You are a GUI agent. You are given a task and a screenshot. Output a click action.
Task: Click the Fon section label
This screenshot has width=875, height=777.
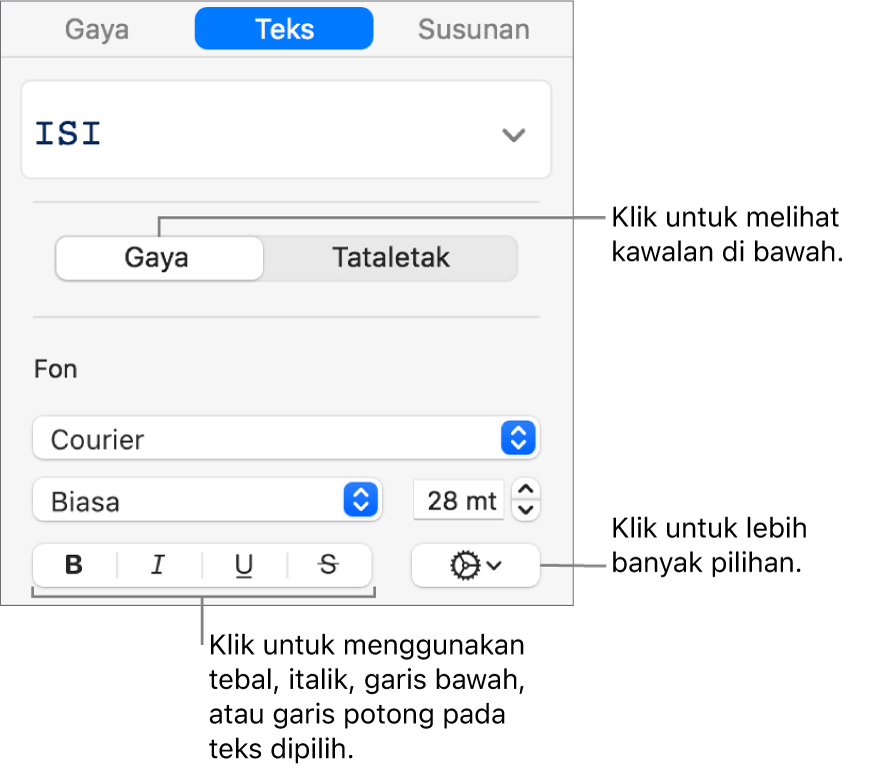[x=56, y=369]
